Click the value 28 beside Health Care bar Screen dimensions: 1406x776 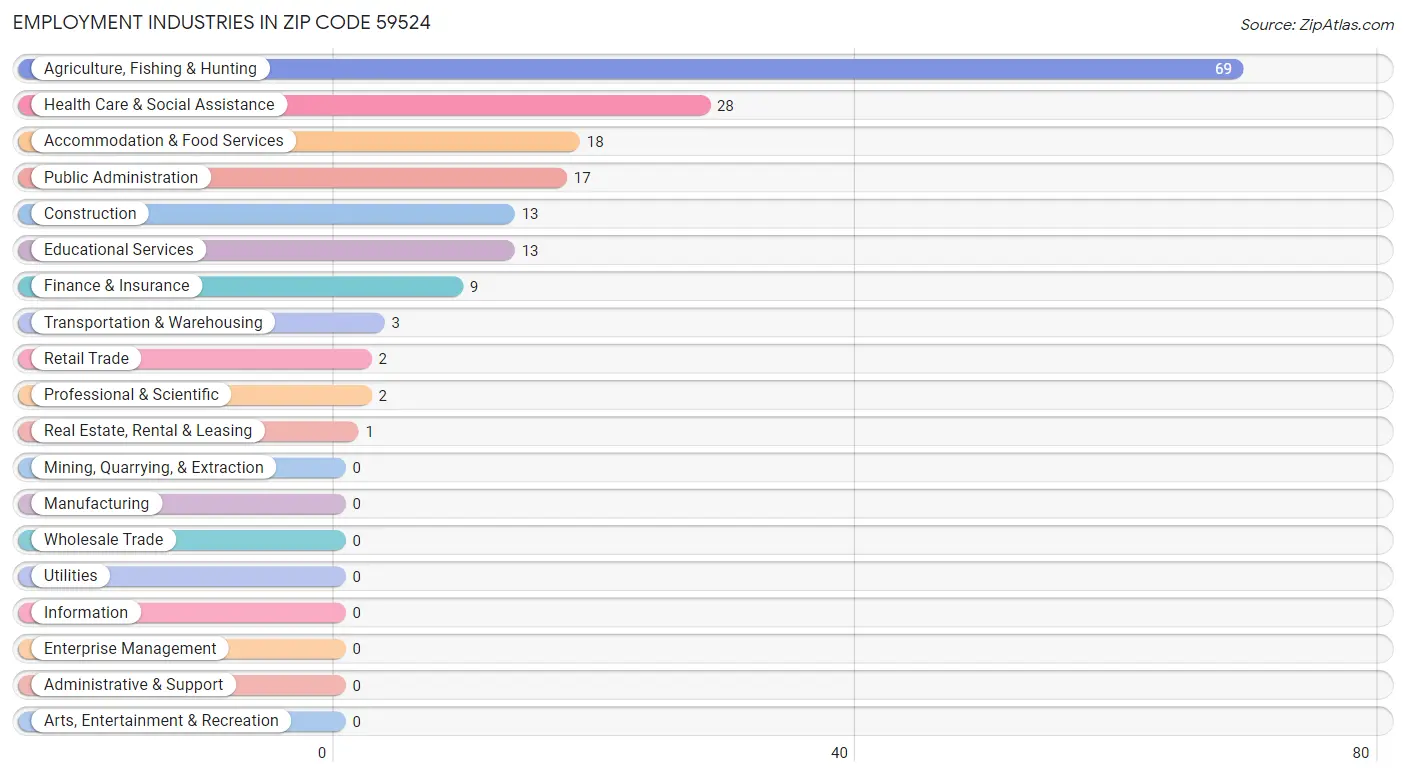coord(725,106)
